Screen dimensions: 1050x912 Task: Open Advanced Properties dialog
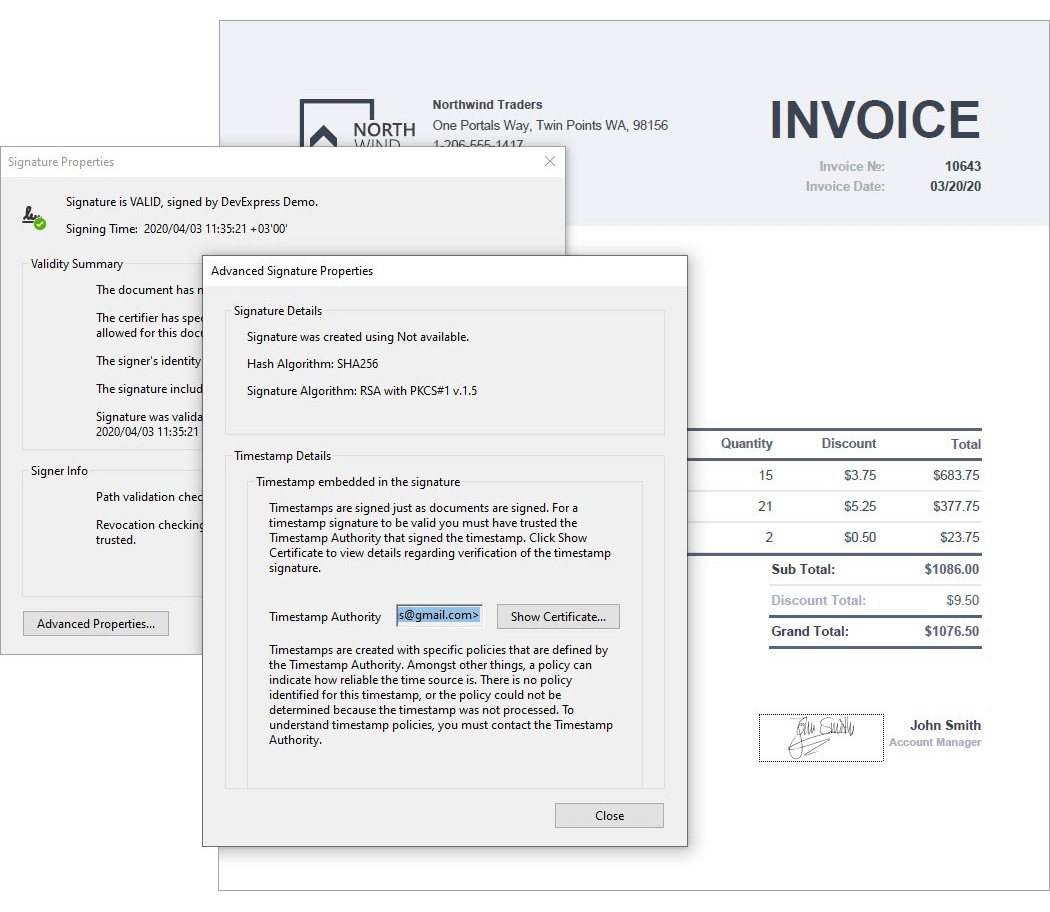point(95,623)
